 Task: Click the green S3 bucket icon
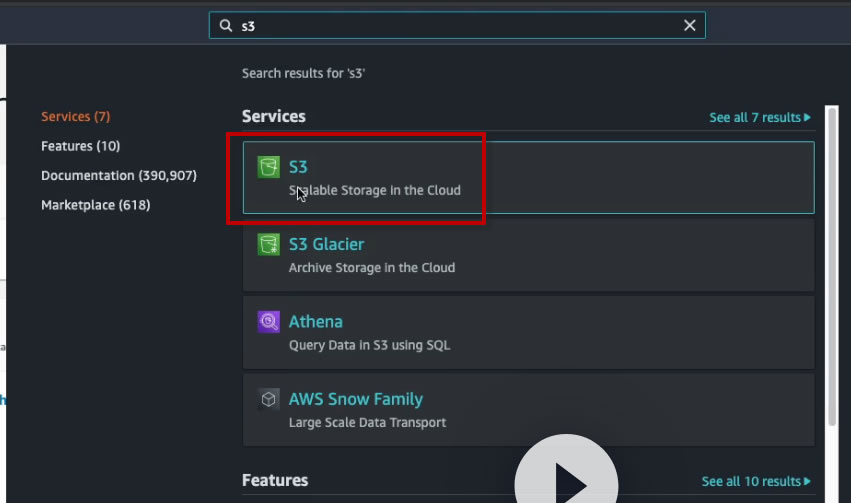[268, 167]
